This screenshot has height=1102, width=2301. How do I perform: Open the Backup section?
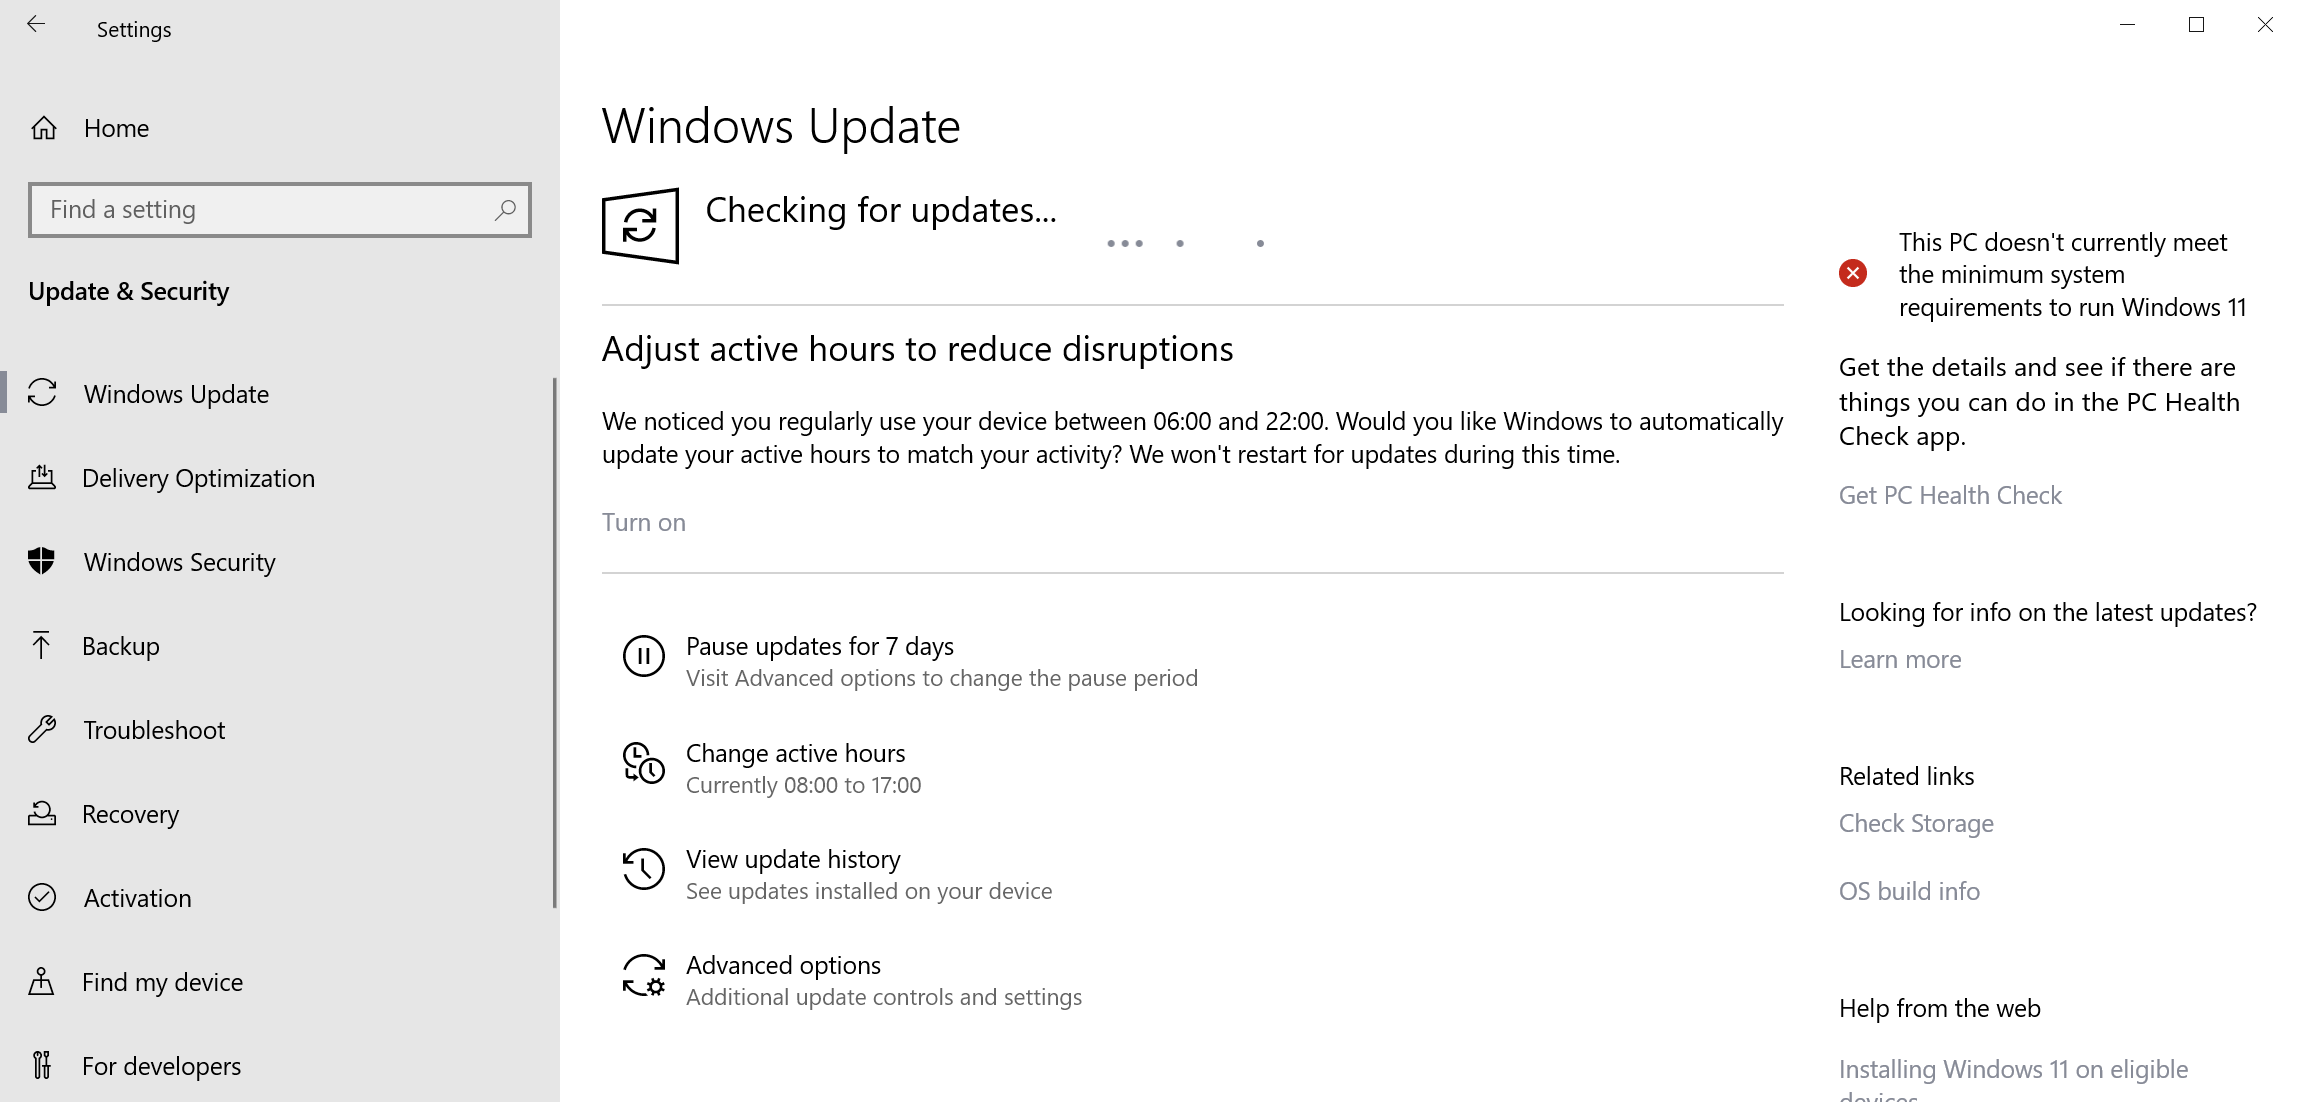click(x=121, y=645)
